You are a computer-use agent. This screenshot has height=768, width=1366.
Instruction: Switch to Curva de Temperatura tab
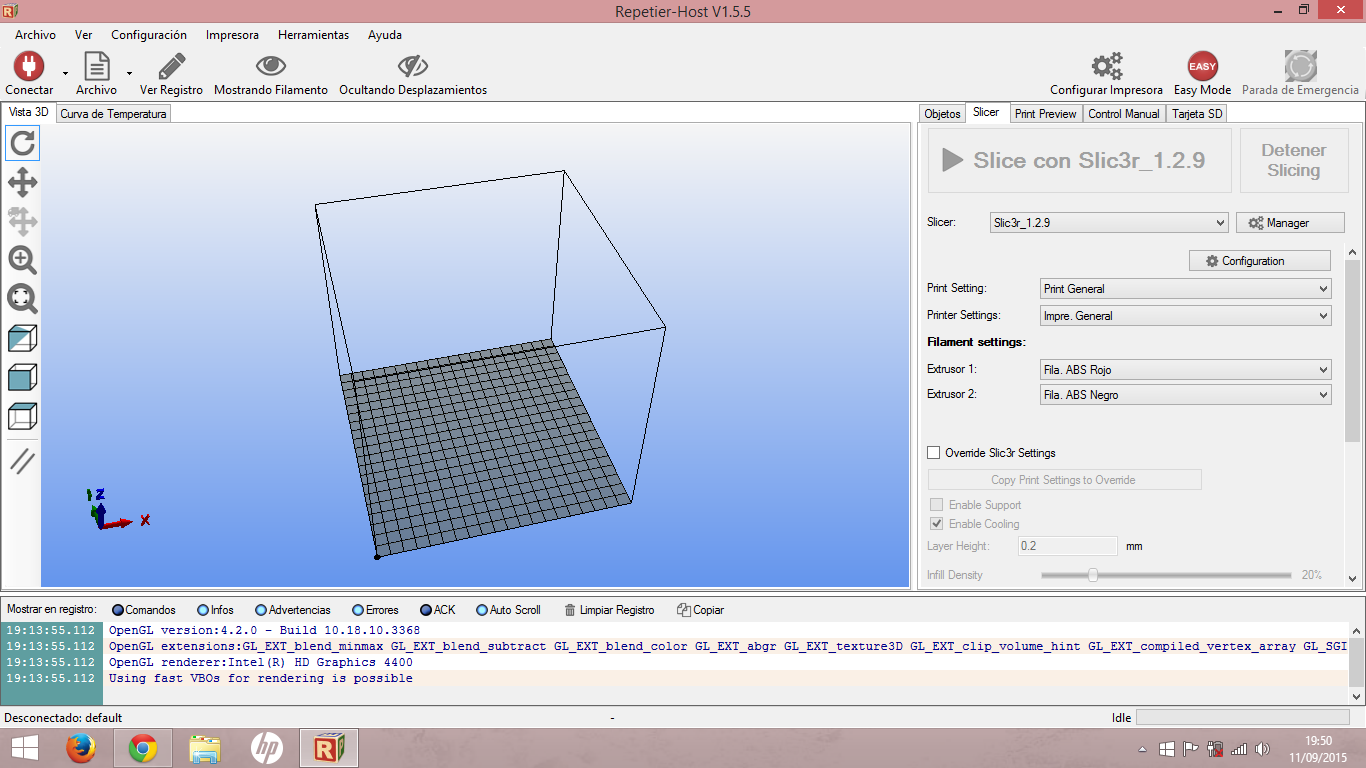coord(113,114)
